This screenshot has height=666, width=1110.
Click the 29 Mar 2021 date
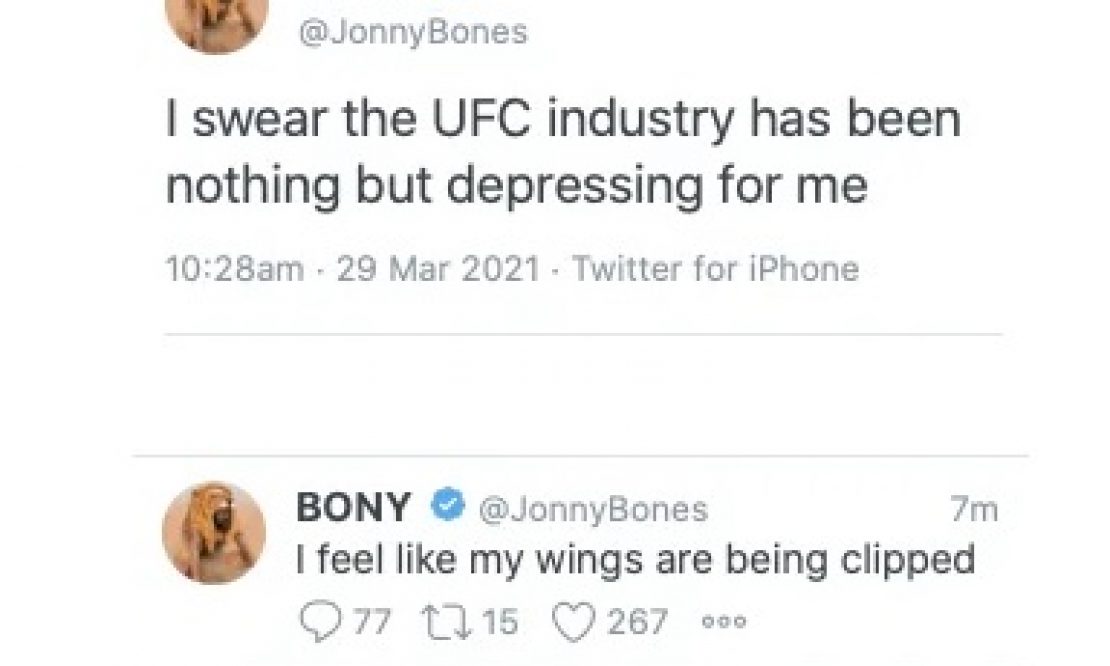pyautogui.click(x=439, y=269)
